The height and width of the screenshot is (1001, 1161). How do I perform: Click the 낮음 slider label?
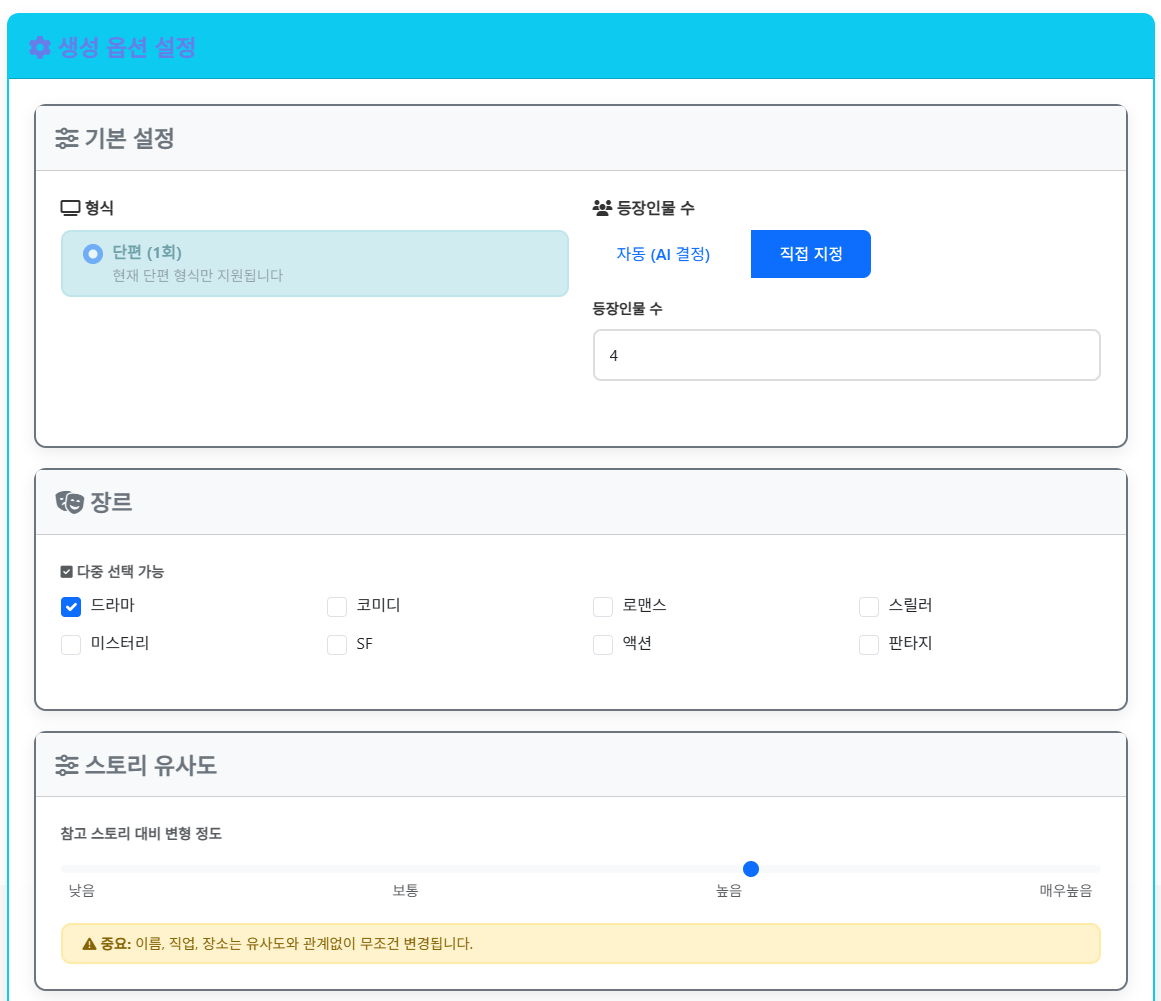(x=81, y=891)
